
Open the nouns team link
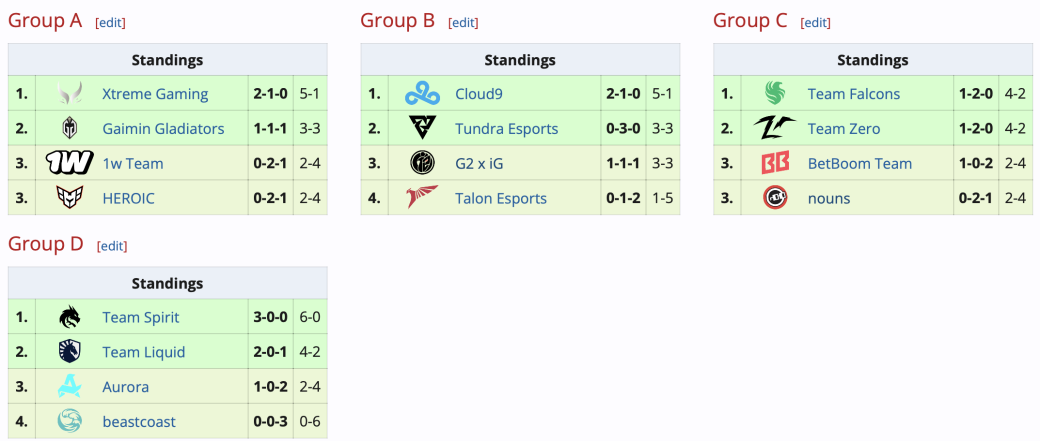(828, 198)
